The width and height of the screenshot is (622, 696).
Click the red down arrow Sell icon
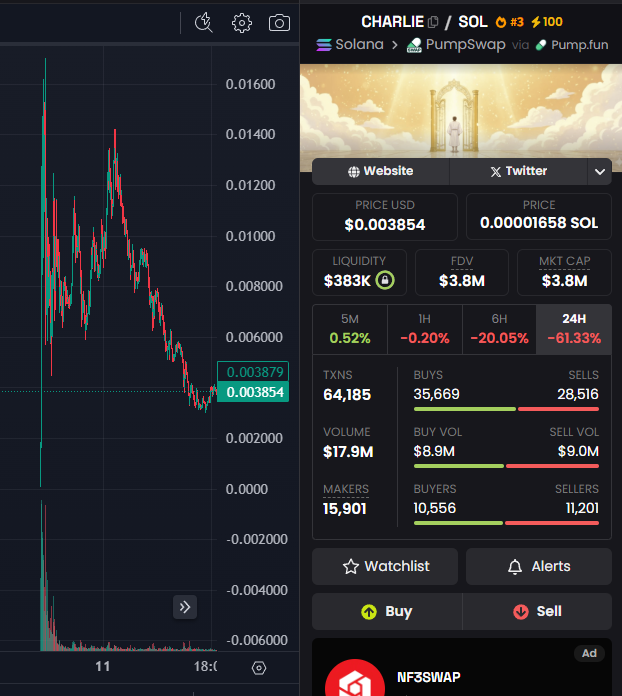click(521, 612)
